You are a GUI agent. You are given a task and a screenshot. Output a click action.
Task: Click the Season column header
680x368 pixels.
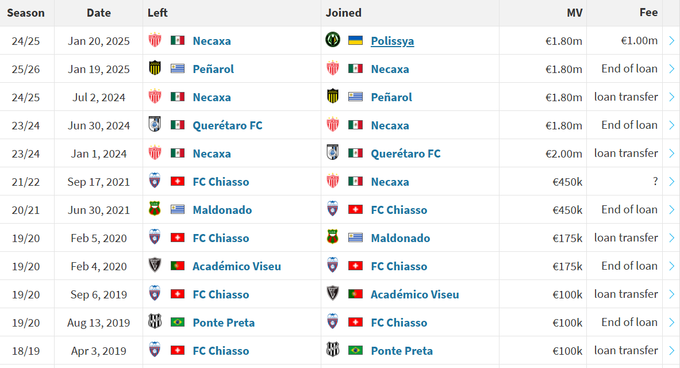26,13
